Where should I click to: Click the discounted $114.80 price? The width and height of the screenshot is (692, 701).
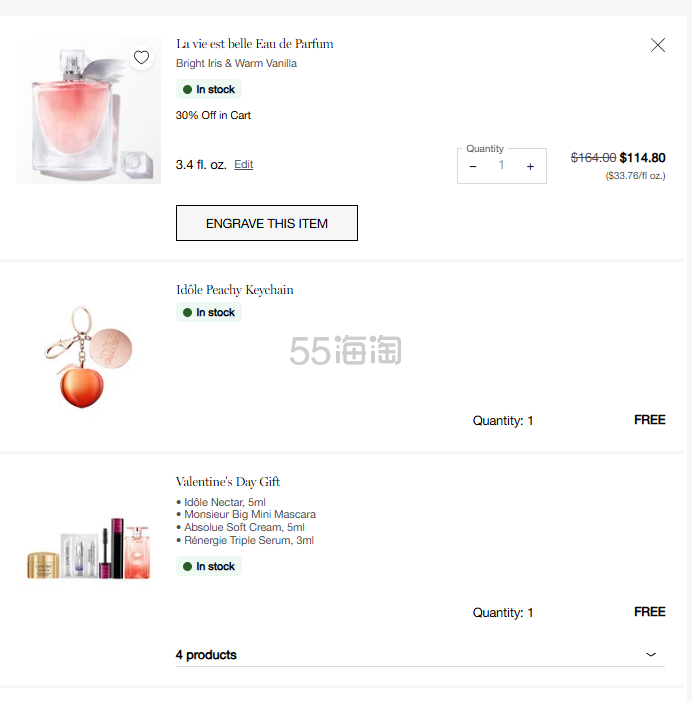tap(642, 158)
